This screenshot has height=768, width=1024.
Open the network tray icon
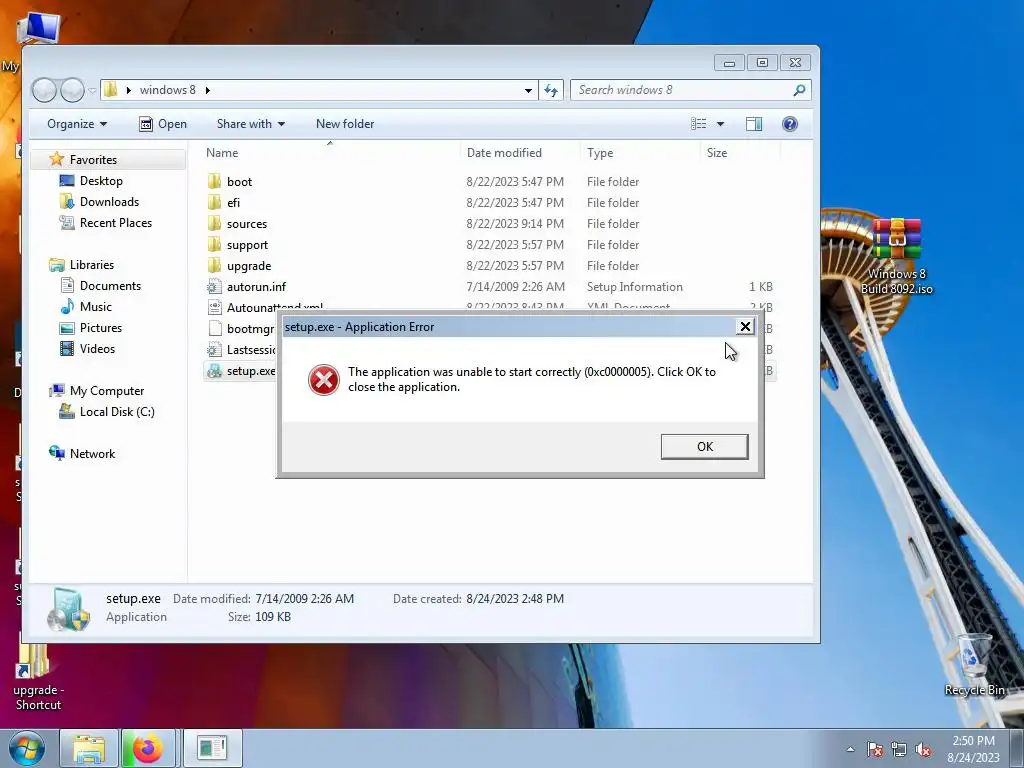[x=899, y=749]
